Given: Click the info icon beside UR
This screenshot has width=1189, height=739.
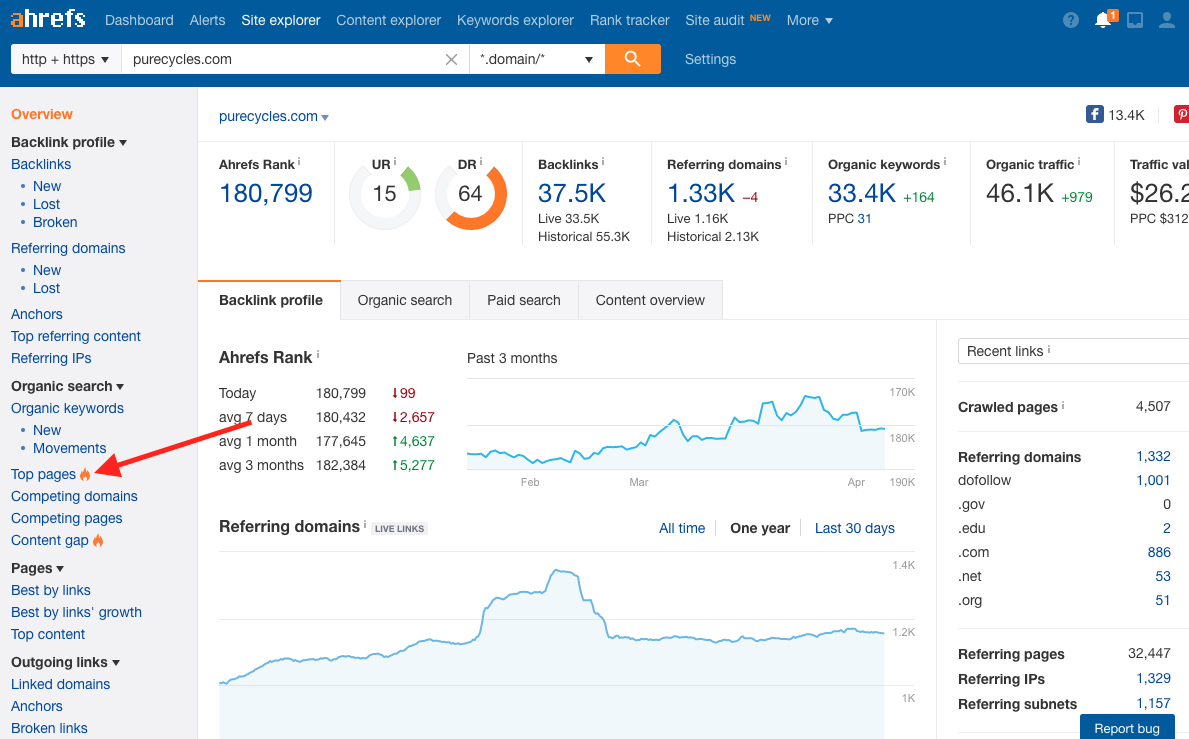Looking at the screenshot, I should pos(395,161).
